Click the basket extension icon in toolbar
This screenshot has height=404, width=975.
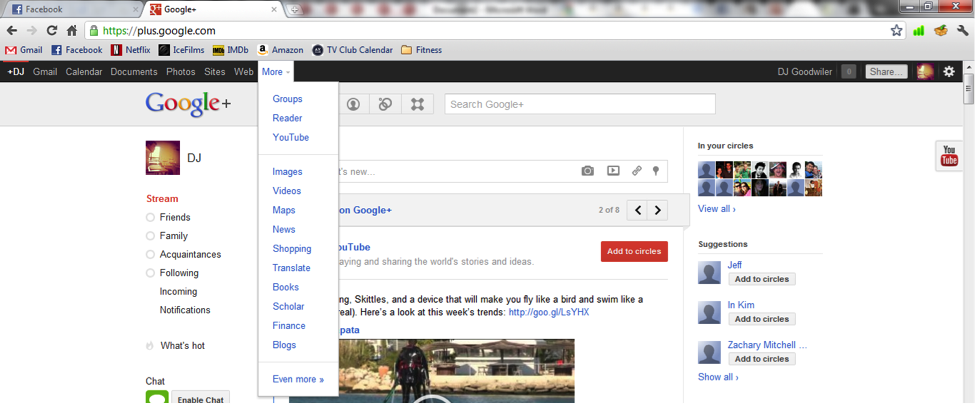pos(941,30)
